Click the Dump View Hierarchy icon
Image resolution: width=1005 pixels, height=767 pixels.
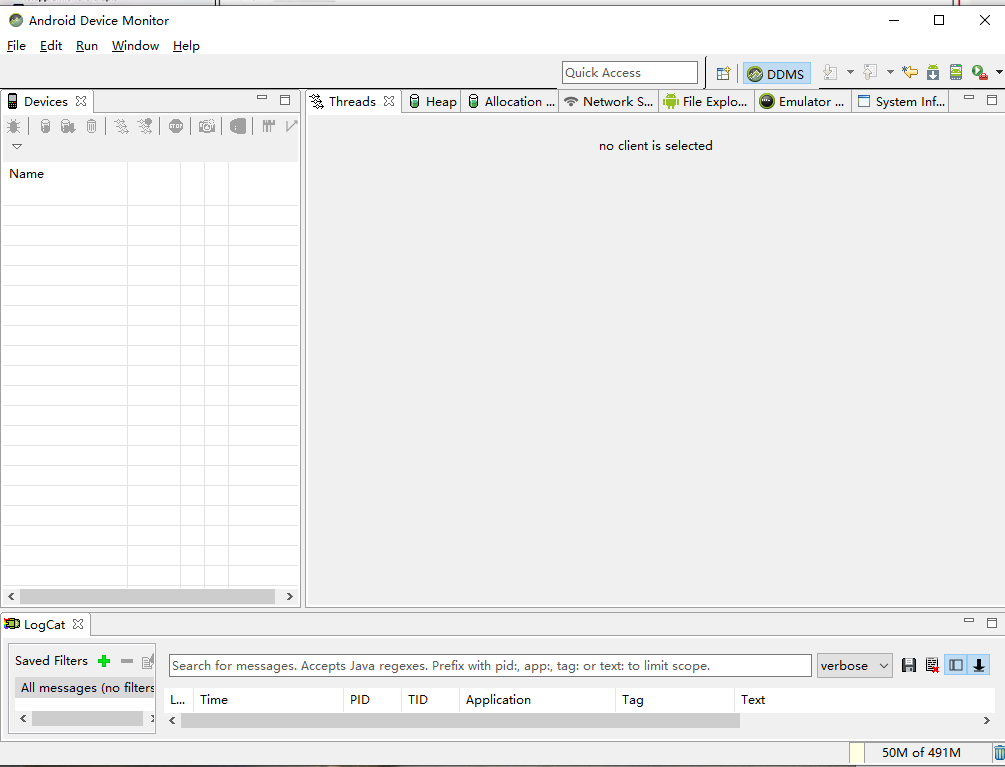coord(238,126)
